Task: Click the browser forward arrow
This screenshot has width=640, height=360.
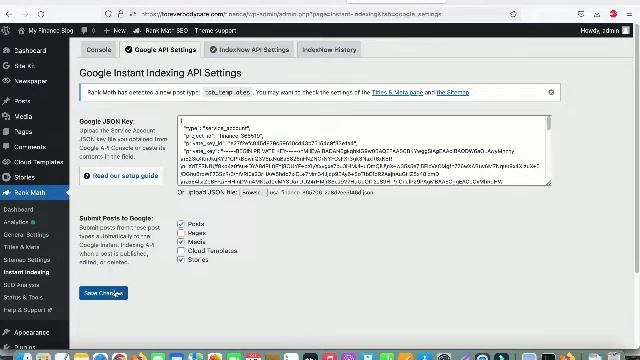Action: point(25,14)
